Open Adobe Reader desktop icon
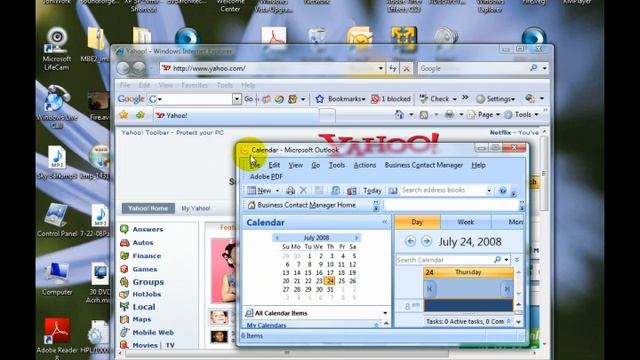 pos(57,337)
